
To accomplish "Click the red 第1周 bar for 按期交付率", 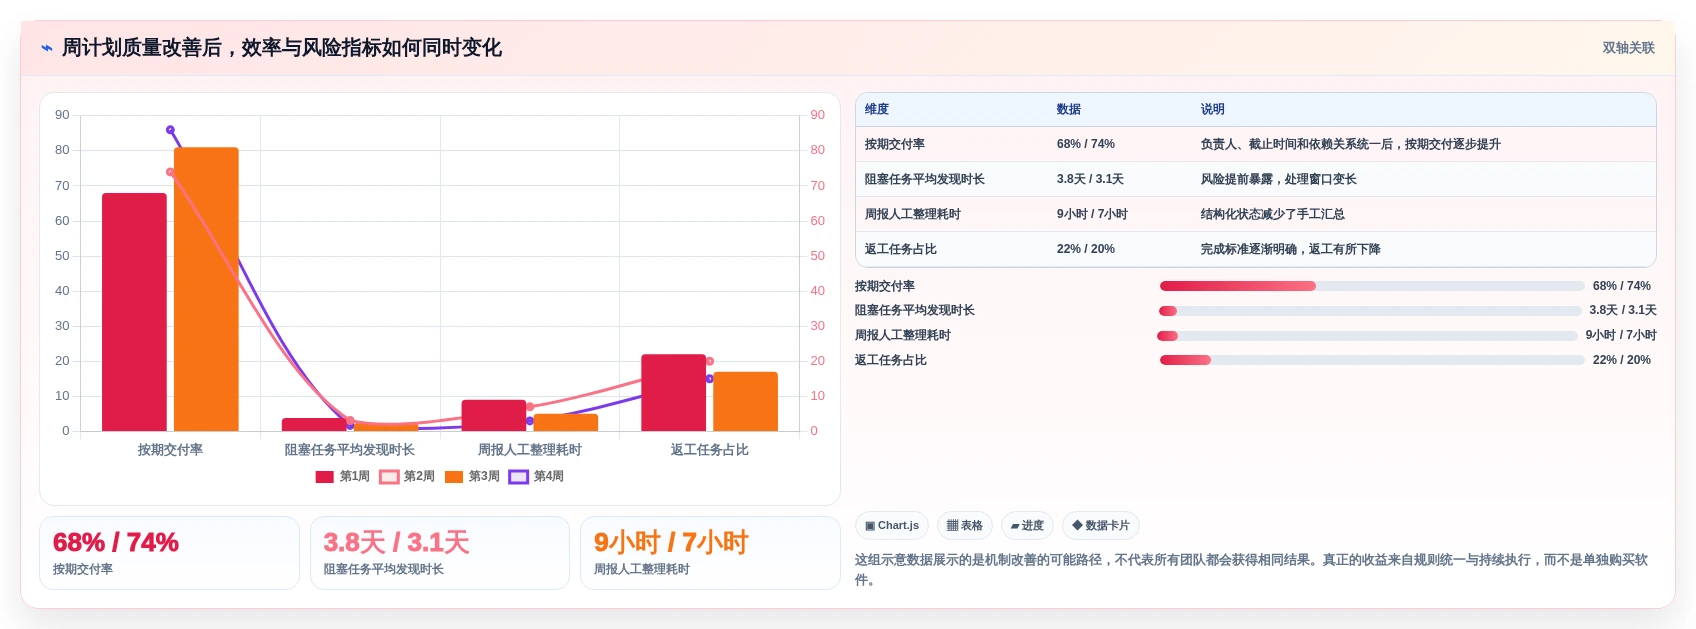I will tap(134, 312).
